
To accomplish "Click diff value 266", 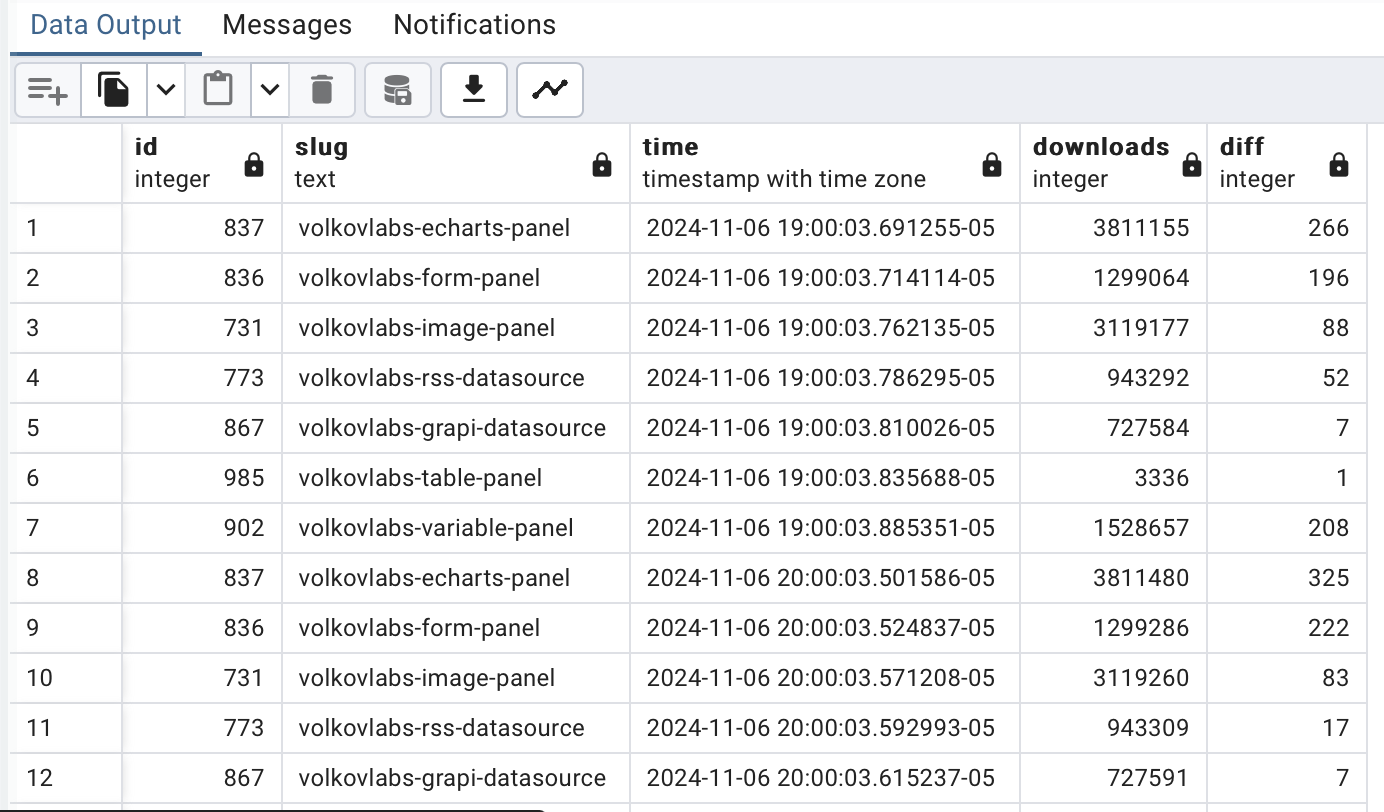I will tap(1286, 228).
